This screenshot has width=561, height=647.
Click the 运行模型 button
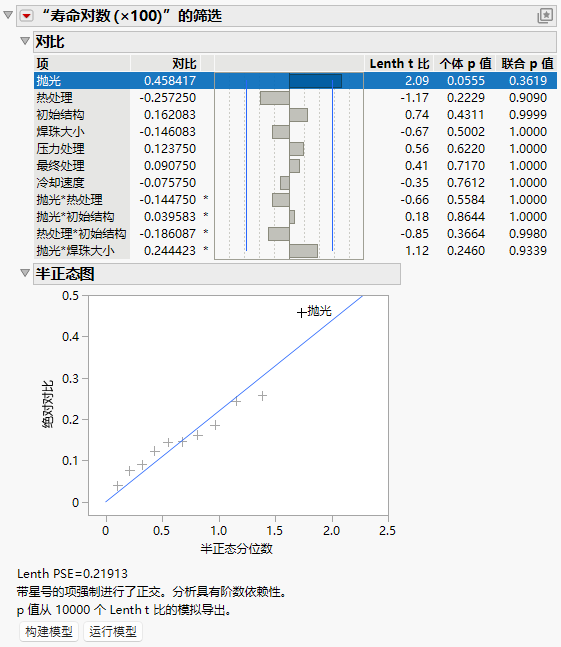coord(113,631)
